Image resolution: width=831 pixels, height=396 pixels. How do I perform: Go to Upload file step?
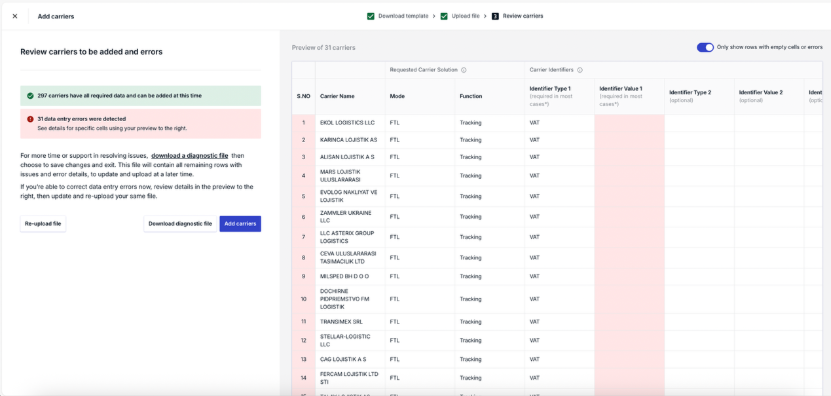tap(465, 16)
